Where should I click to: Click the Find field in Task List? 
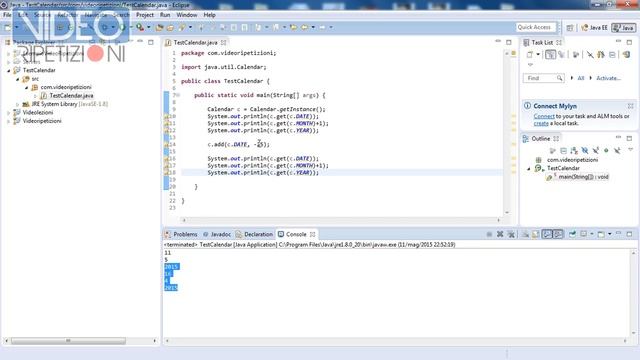(x=543, y=78)
